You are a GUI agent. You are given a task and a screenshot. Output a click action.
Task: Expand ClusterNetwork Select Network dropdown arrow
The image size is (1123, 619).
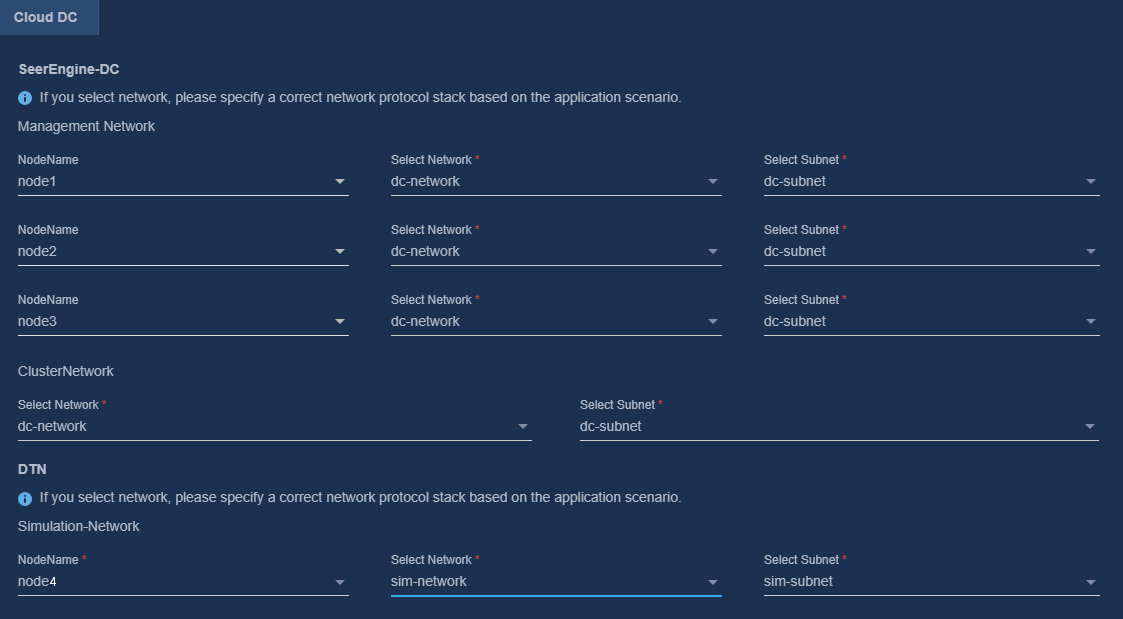(x=523, y=427)
